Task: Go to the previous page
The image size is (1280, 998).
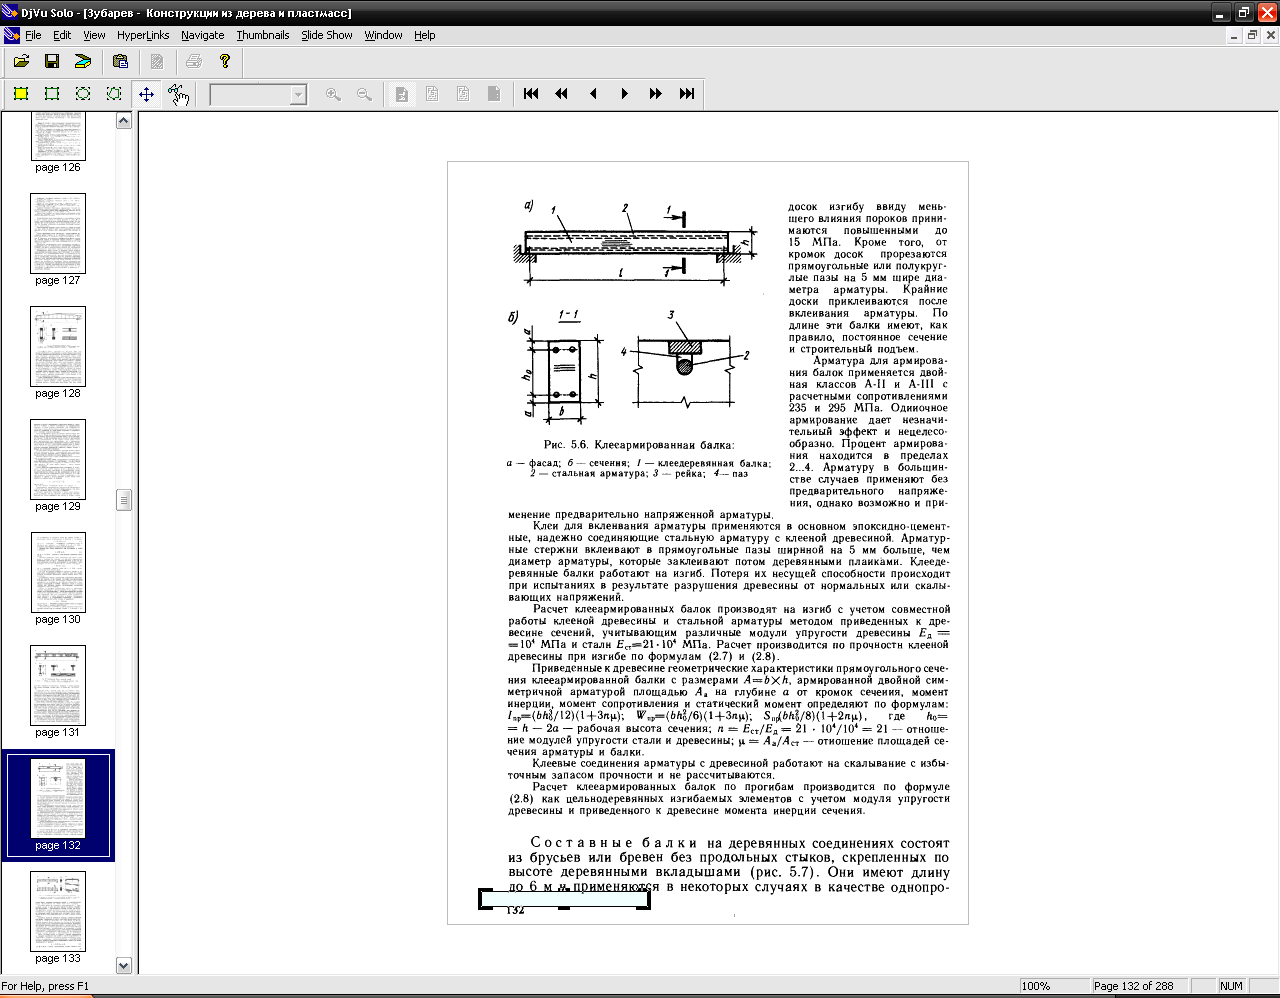Action: click(593, 94)
